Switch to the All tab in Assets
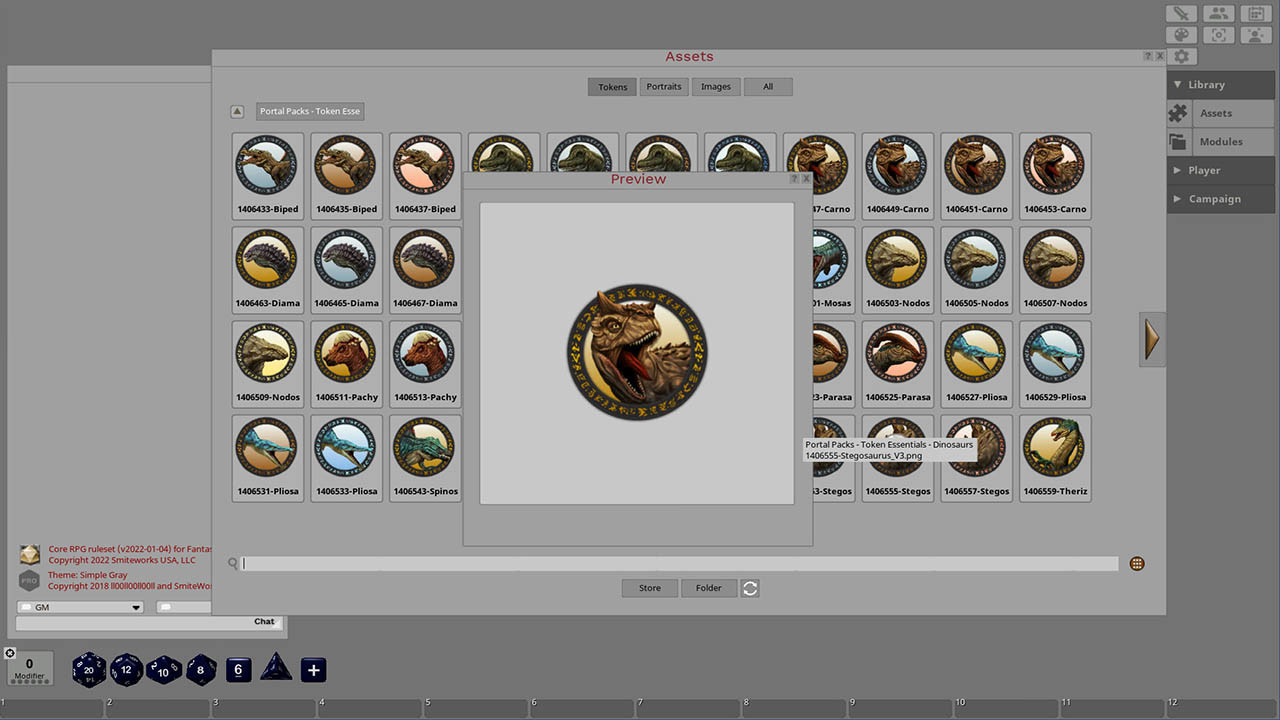This screenshot has width=1280, height=720. point(768,87)
